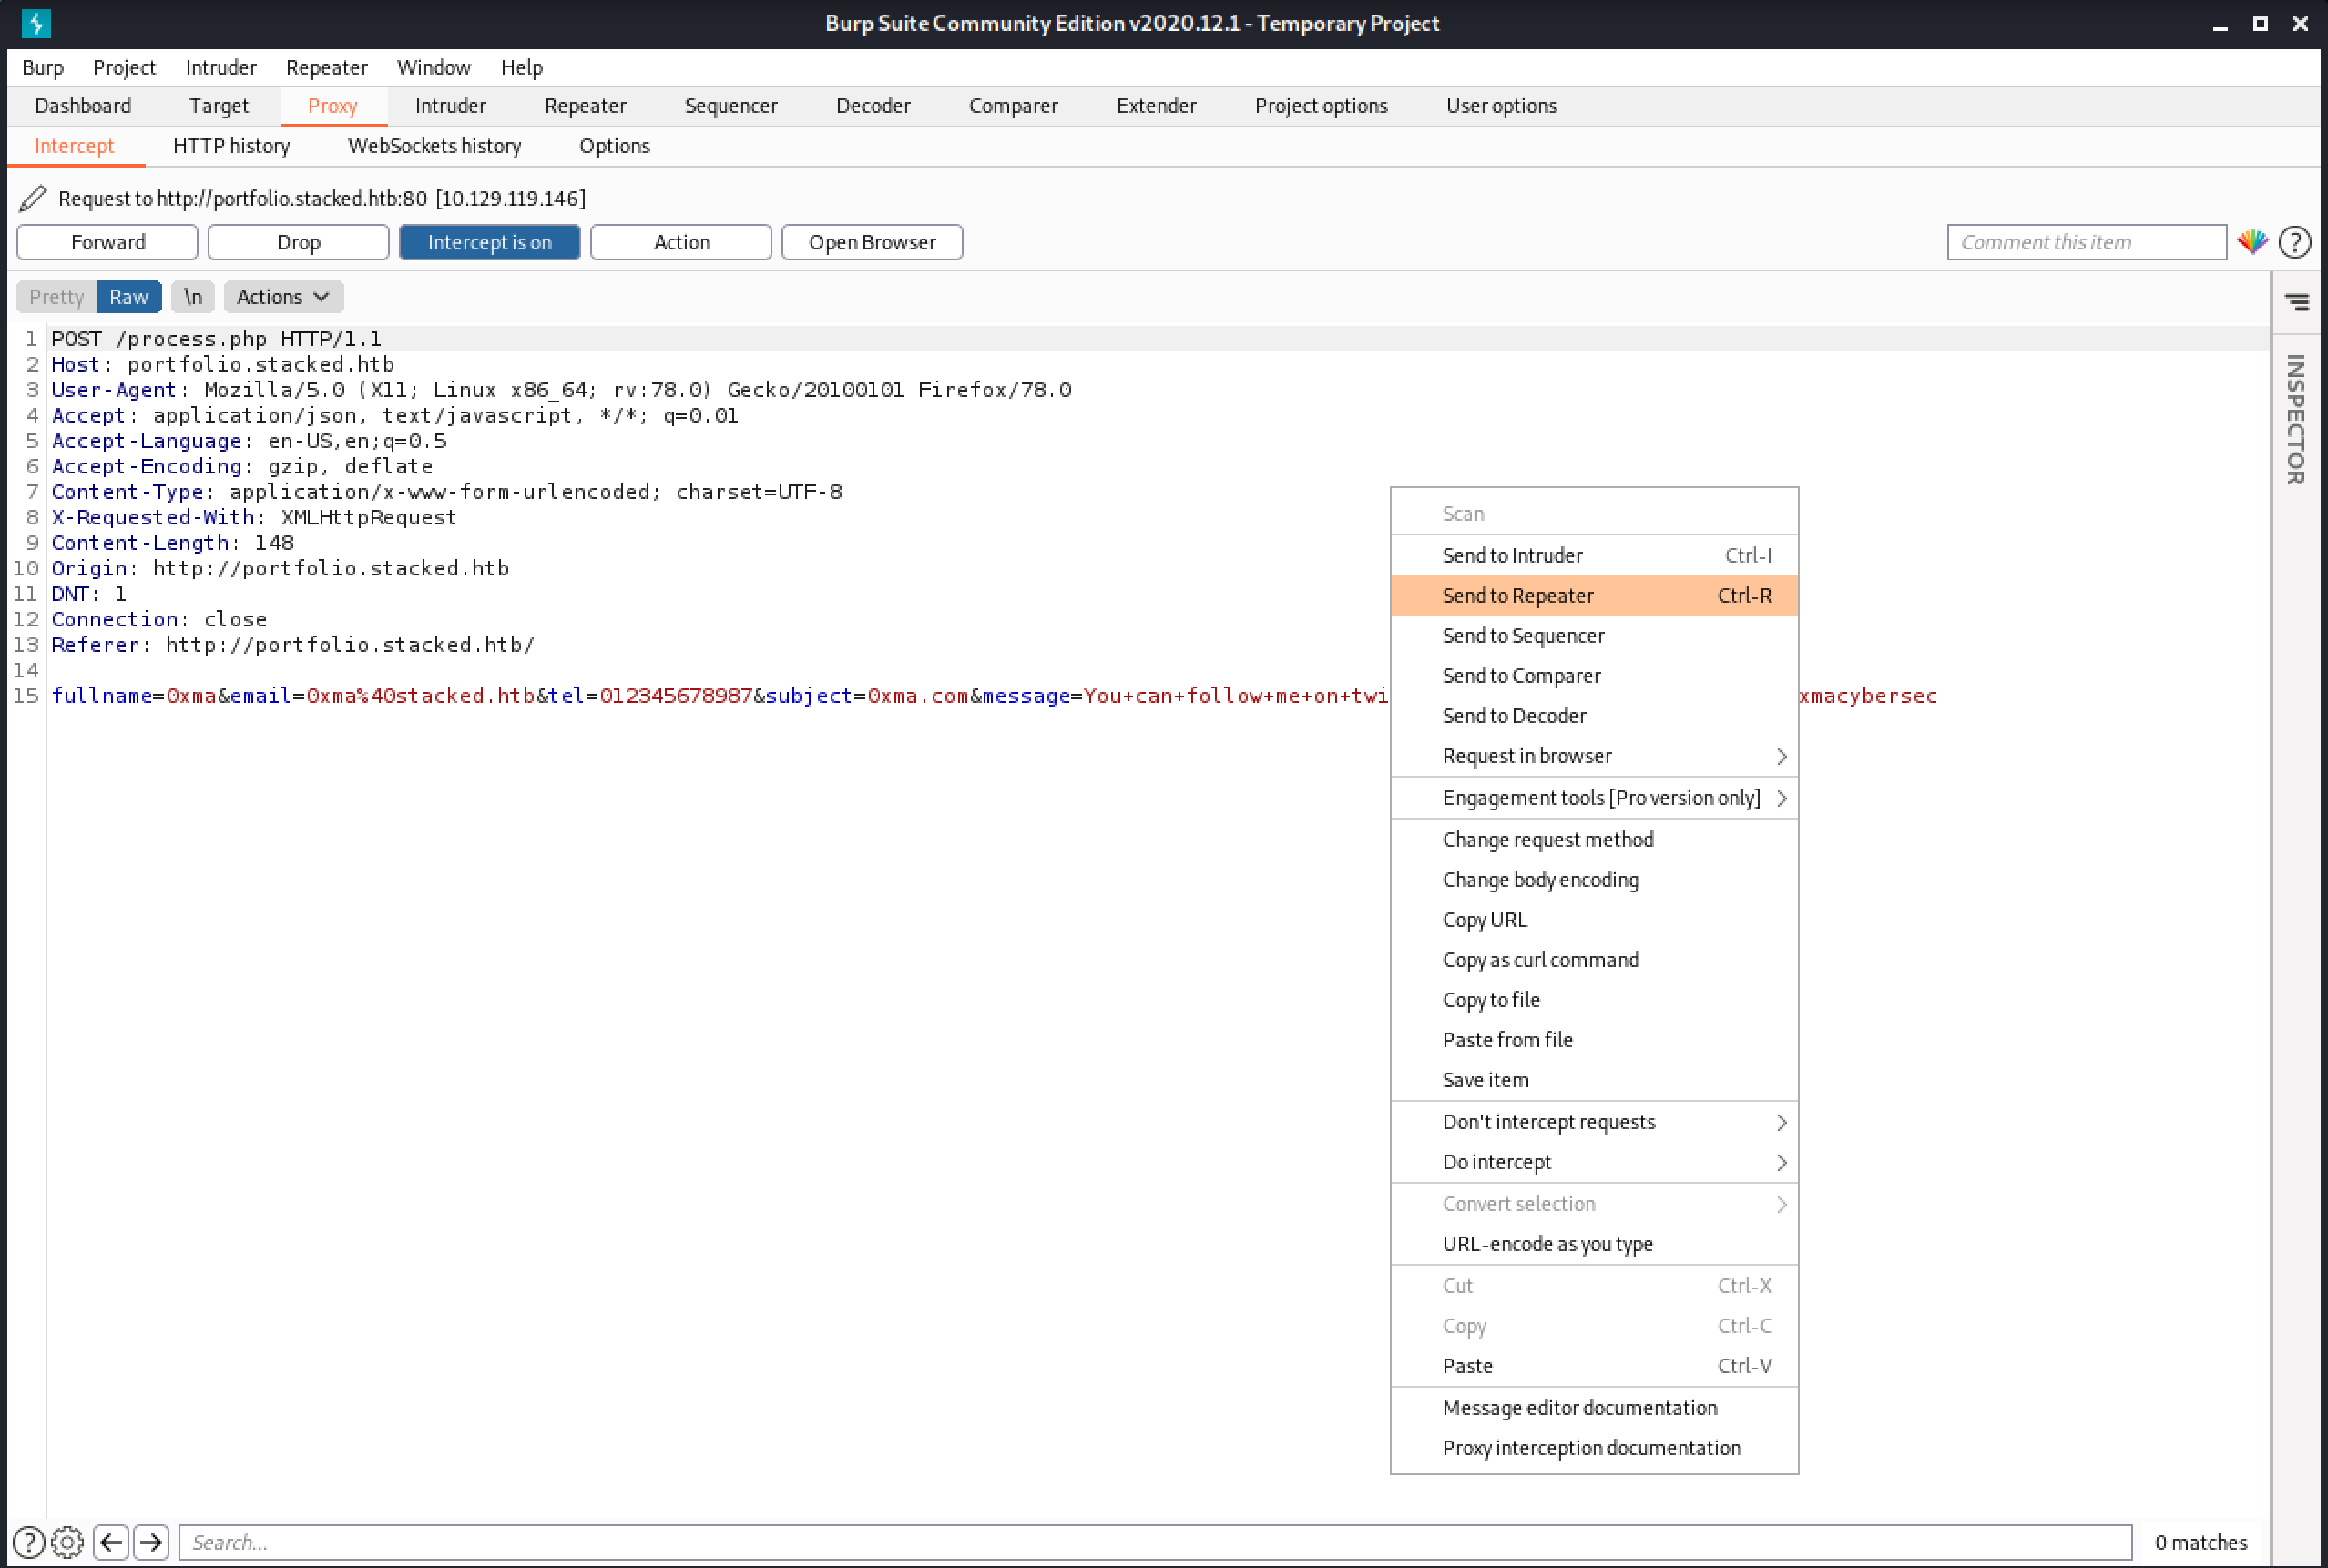Image resolution: width=2328 pixels, height=1568 pixels.
Task: Switch to the Intruder tool tab
Action: click(450, 106)
